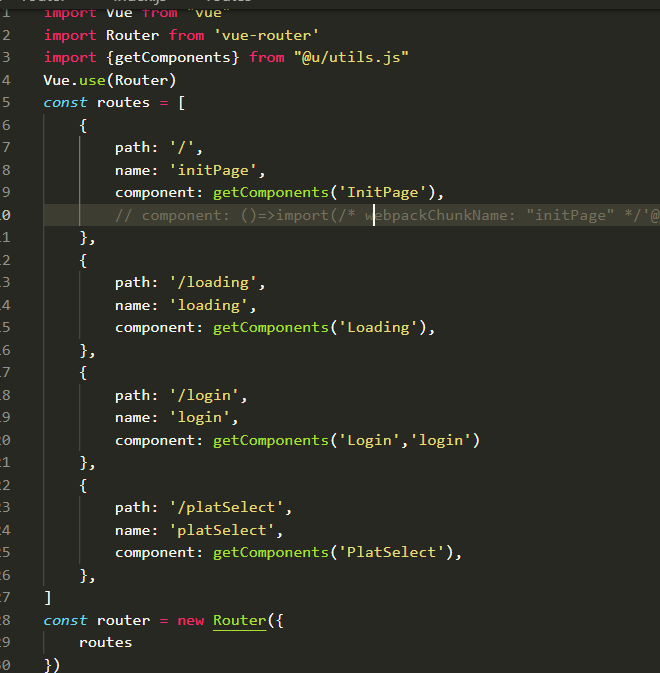Click the closing ] bracket of routes array

point(48,597)
